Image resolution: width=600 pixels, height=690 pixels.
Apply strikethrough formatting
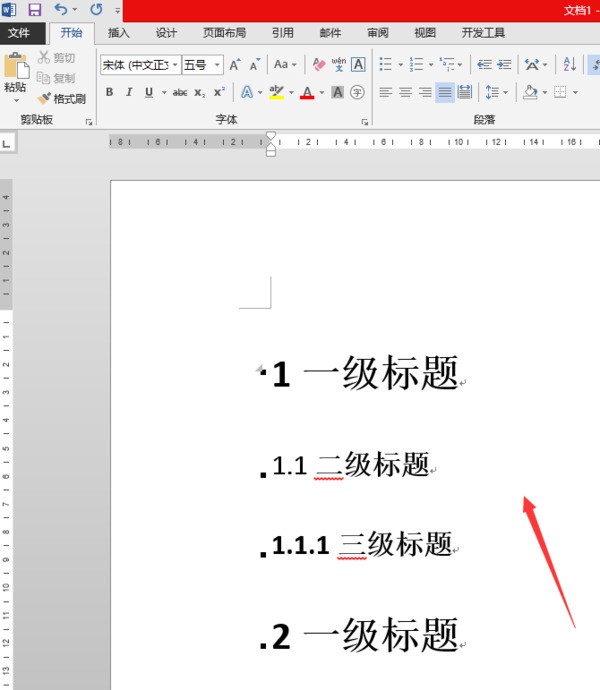[x=180, y=93]
